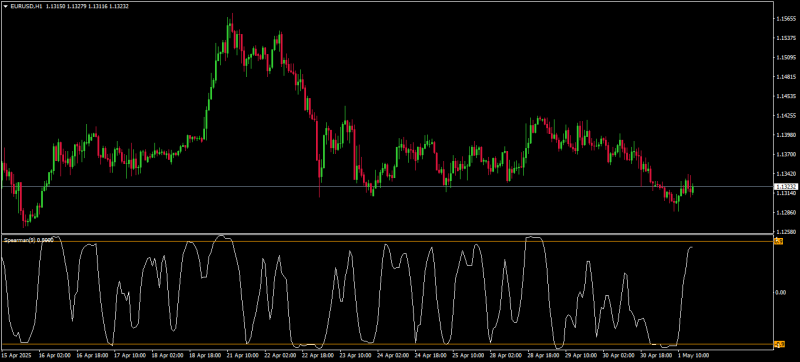Click the 1 May 10:00 time marker
Image resolution: width=800 pixels, height=362 pixels.
(693, 353)
